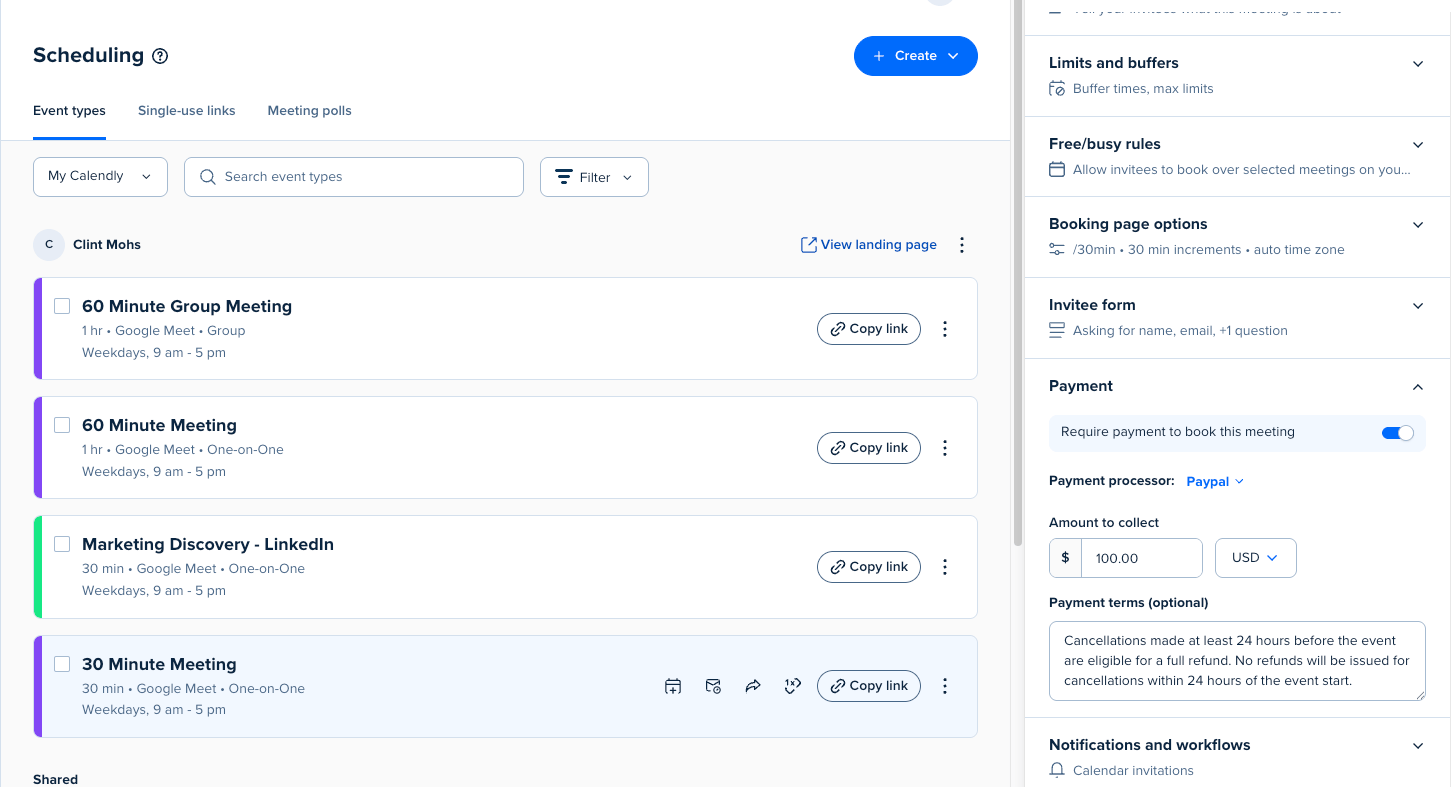The image size is (1451, 787).
Task: Click the share arrow icon on 30 Minute Meeting
Action: tap(753, 686)
